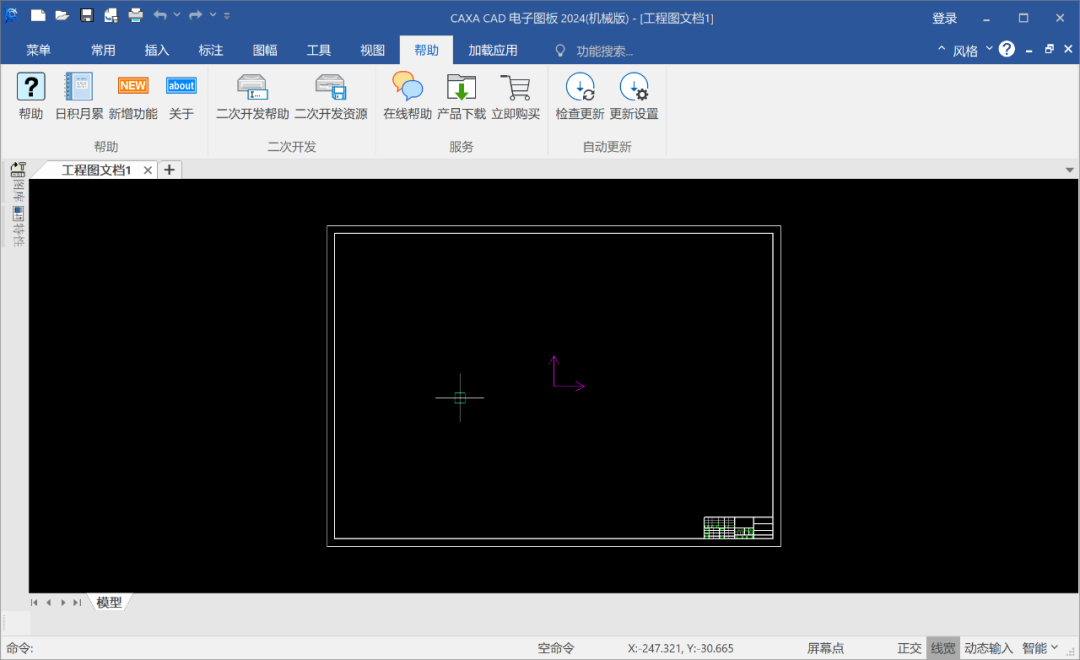Click the Redo arrow icon
The image size is (1080, 660).
(196, 15)
